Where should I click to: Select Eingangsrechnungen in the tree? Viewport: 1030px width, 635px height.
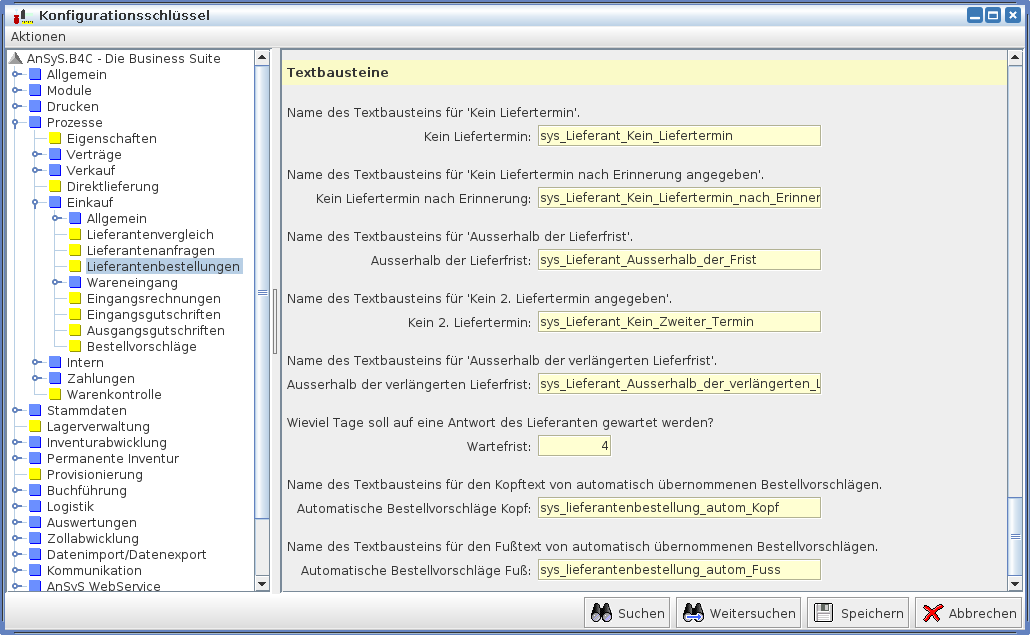153,299
